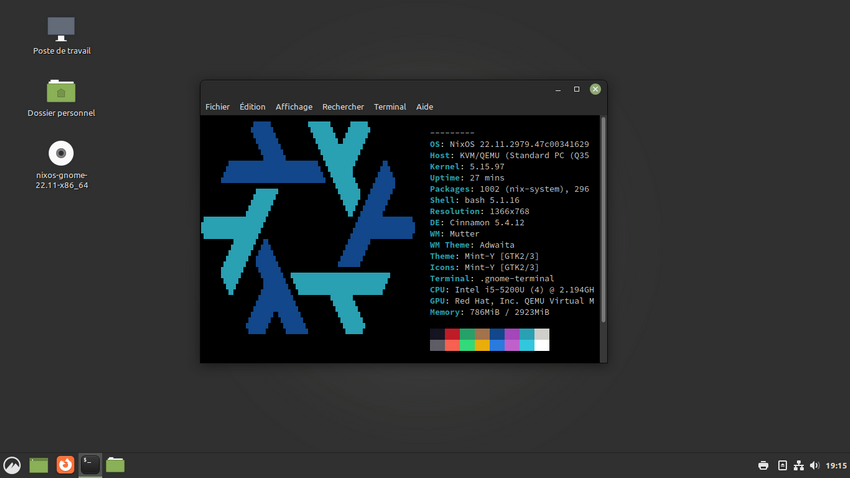Image resolution: width=850 pixels, height=478 pixels.
Task: Open the printer tray applet
Action: click(763, 466)
